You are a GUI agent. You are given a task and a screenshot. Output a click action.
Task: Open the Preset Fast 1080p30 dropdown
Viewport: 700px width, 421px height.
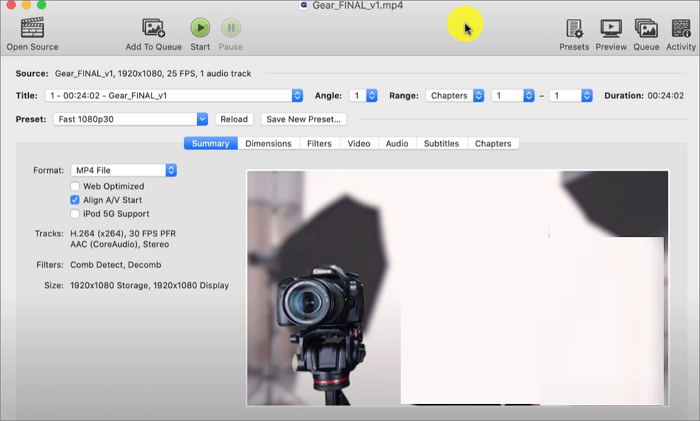pyautogui.click(x=130, y=119)
